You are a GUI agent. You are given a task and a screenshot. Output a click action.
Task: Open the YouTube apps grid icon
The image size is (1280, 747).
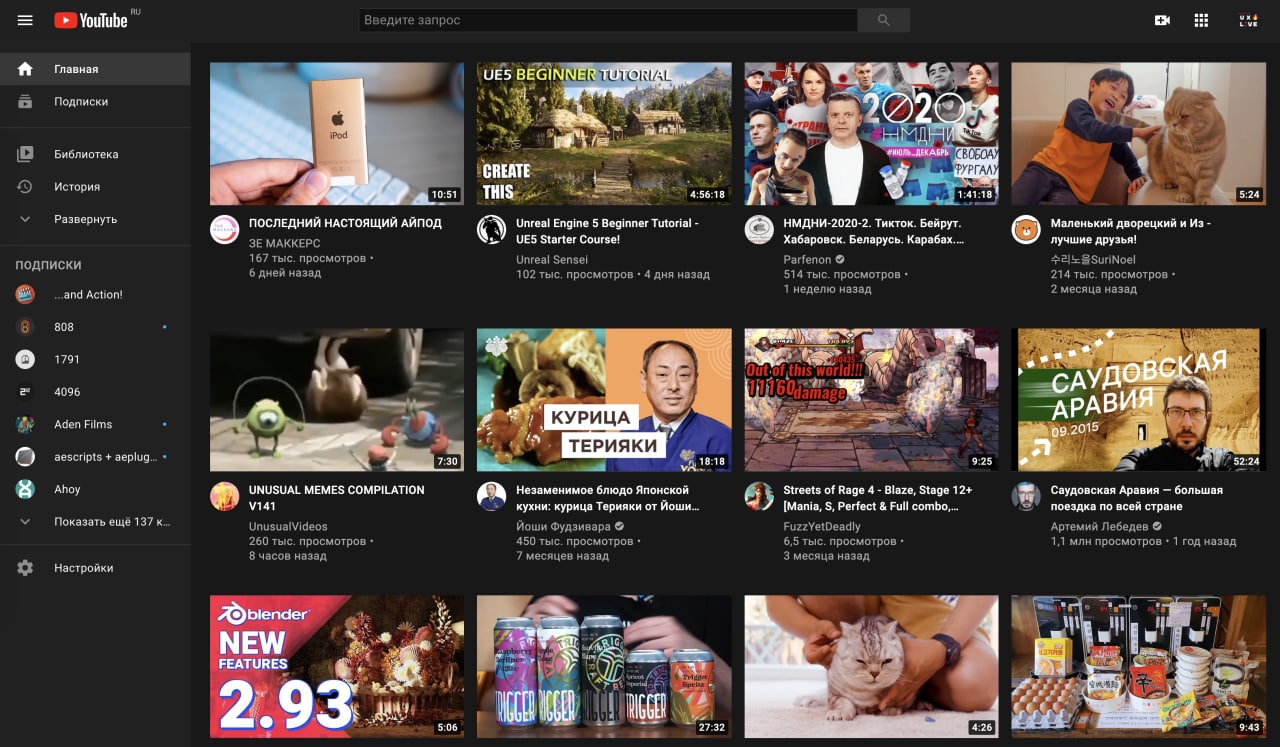click(1202, 20)
